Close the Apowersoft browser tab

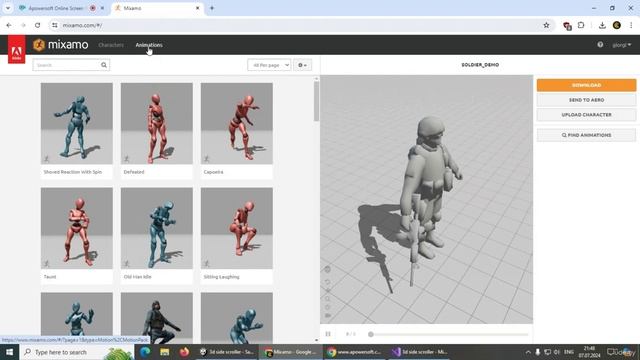tap(102, 8)
